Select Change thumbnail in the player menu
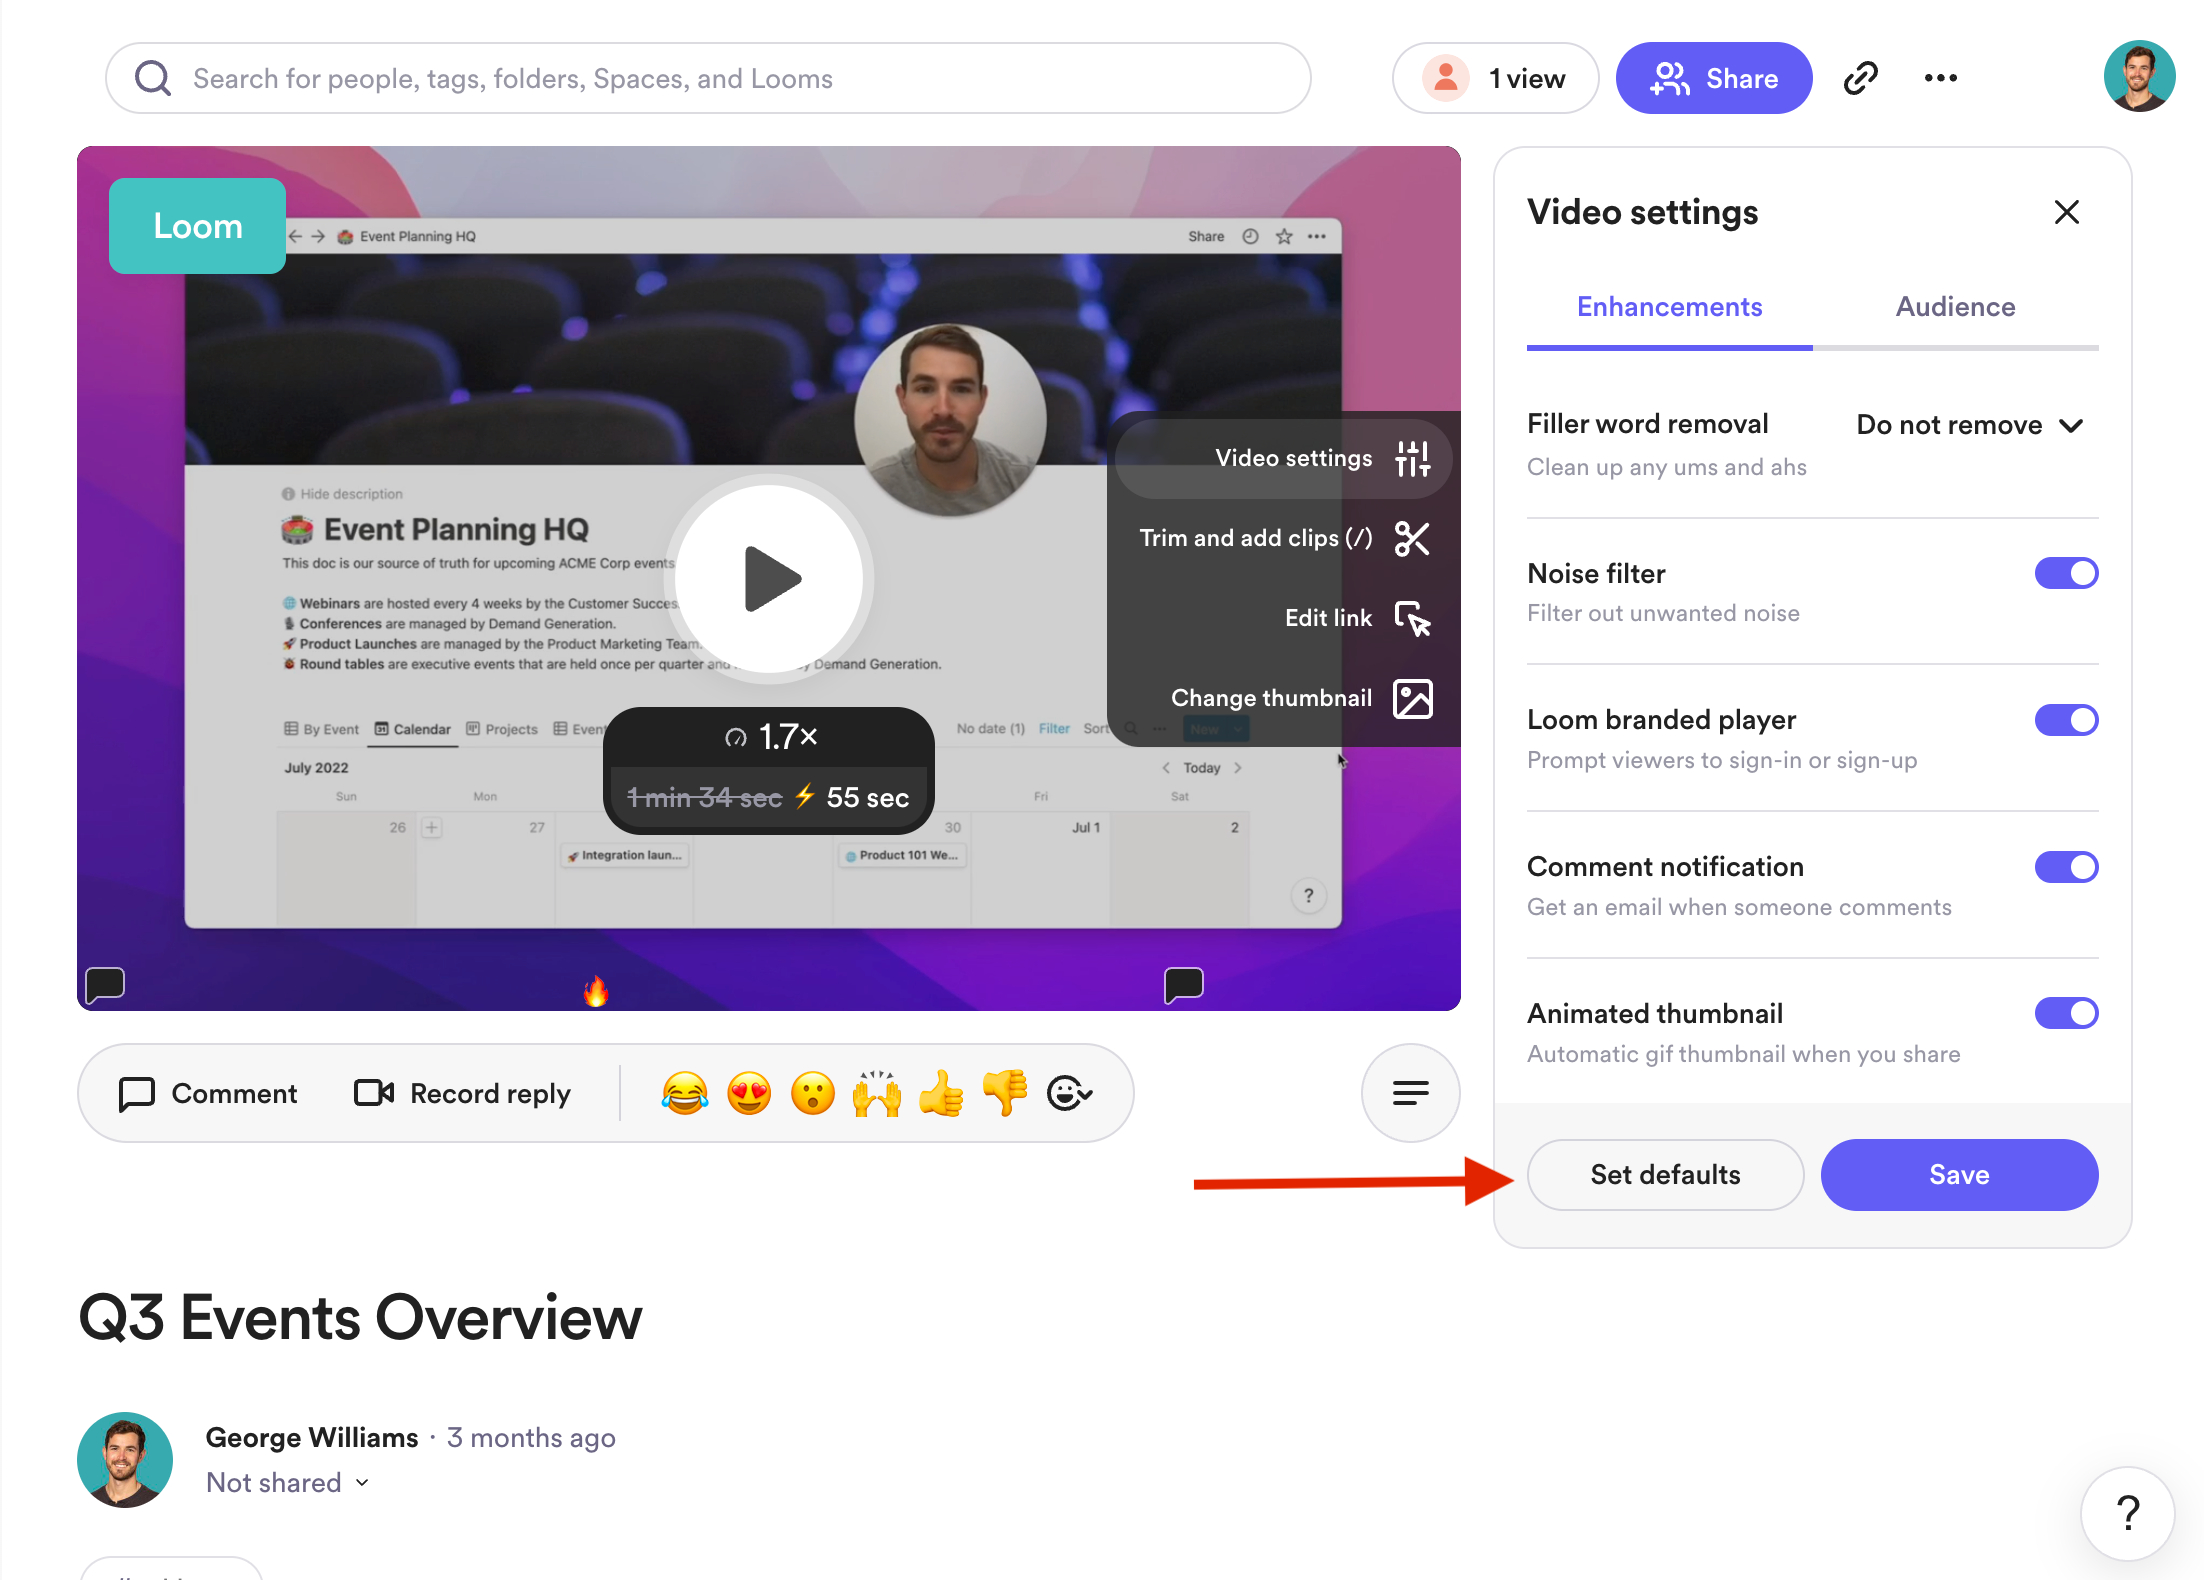Image resolution: width=2204 pixels, height=1580 pixels. 1284,698
